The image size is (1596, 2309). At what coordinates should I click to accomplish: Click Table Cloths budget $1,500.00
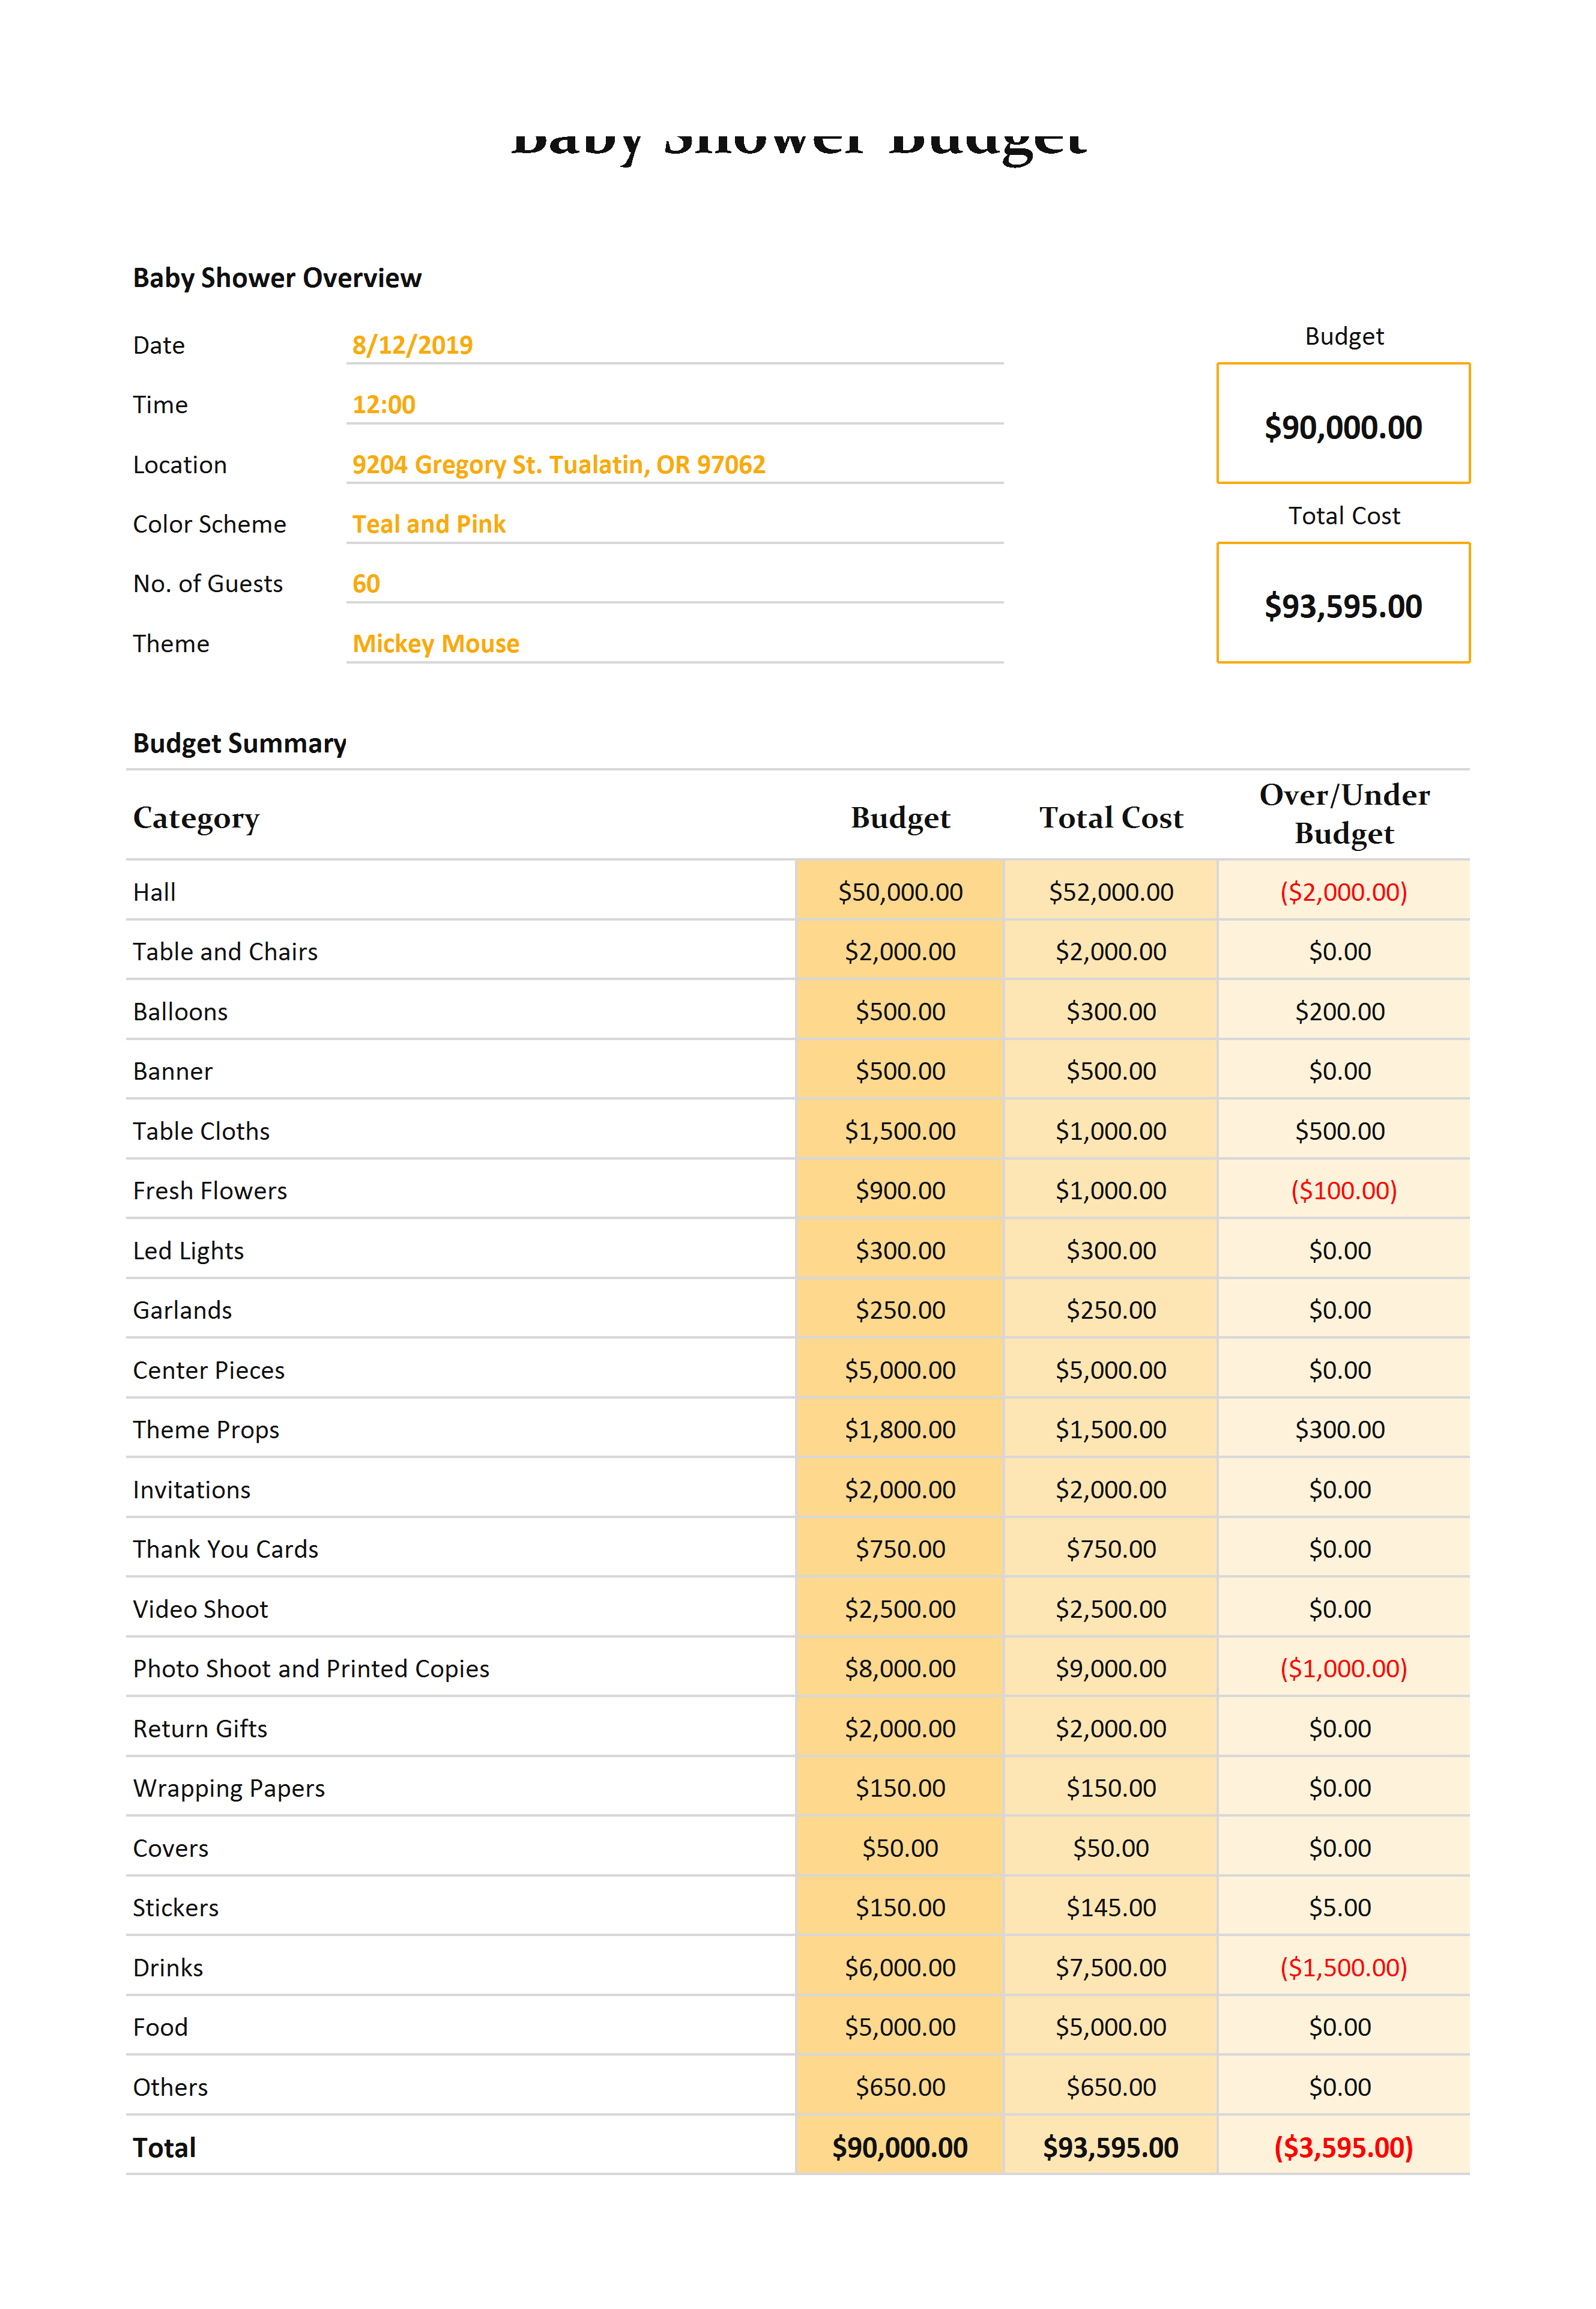click(x=900, y=1131)
